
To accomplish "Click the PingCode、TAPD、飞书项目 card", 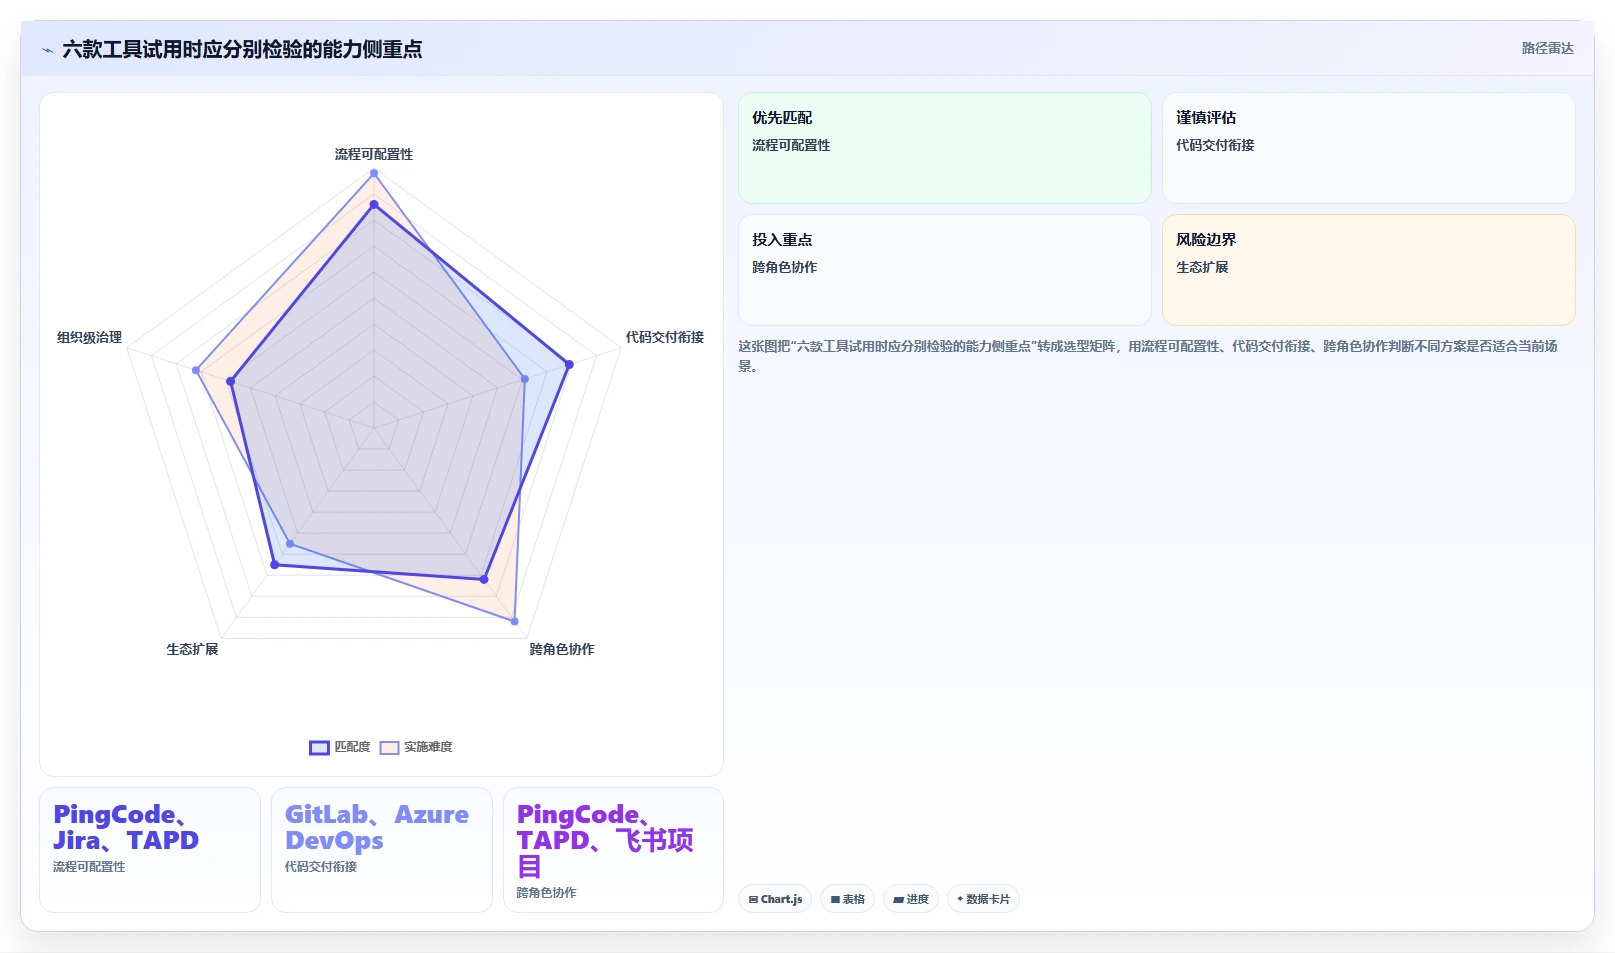I will tap(613, 850).
